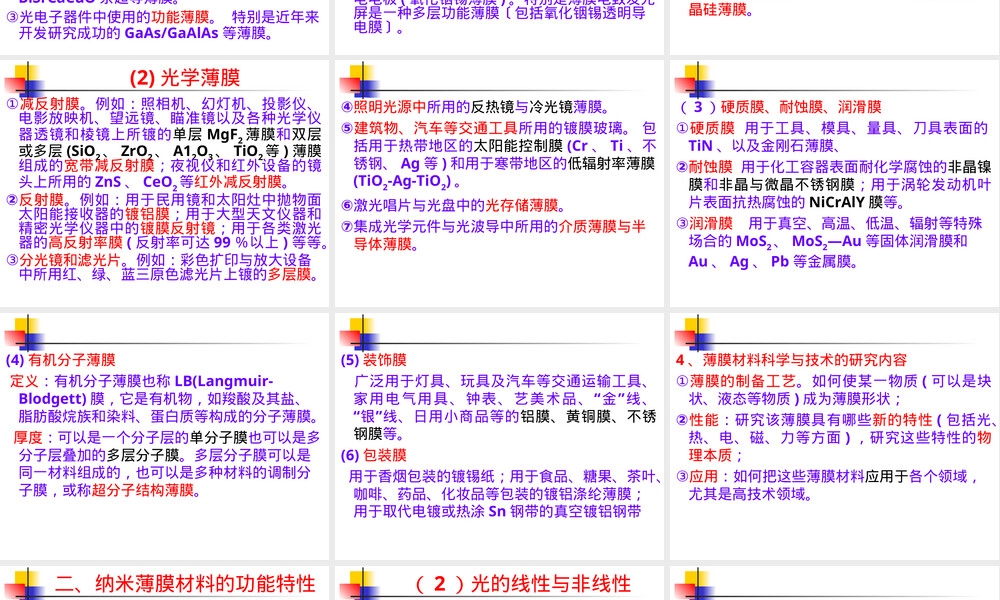
Task: Click the red phrase 镀铝膜
Action: (147, 214)
